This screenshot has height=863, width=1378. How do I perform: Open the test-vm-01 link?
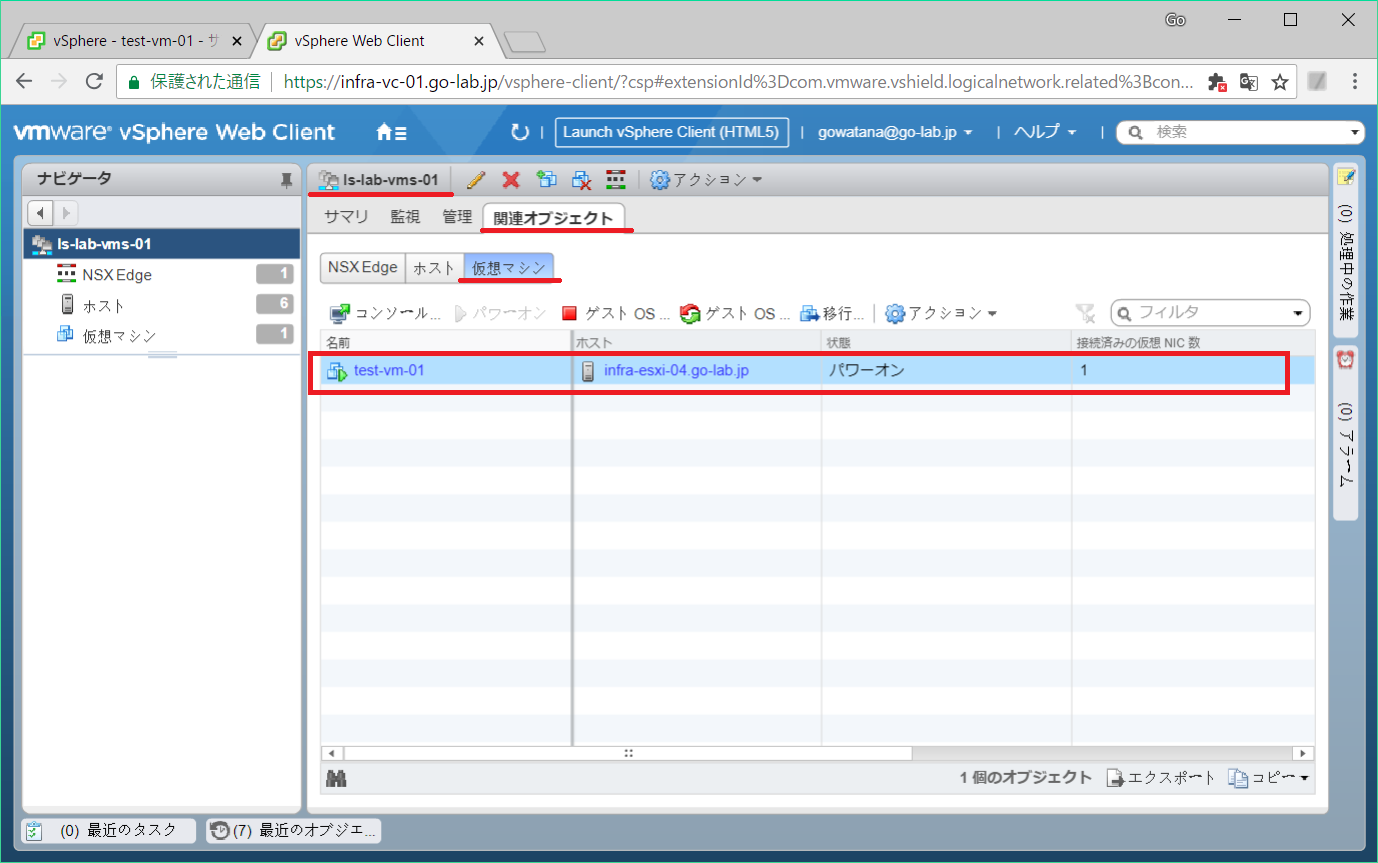(x=389, y=371)
